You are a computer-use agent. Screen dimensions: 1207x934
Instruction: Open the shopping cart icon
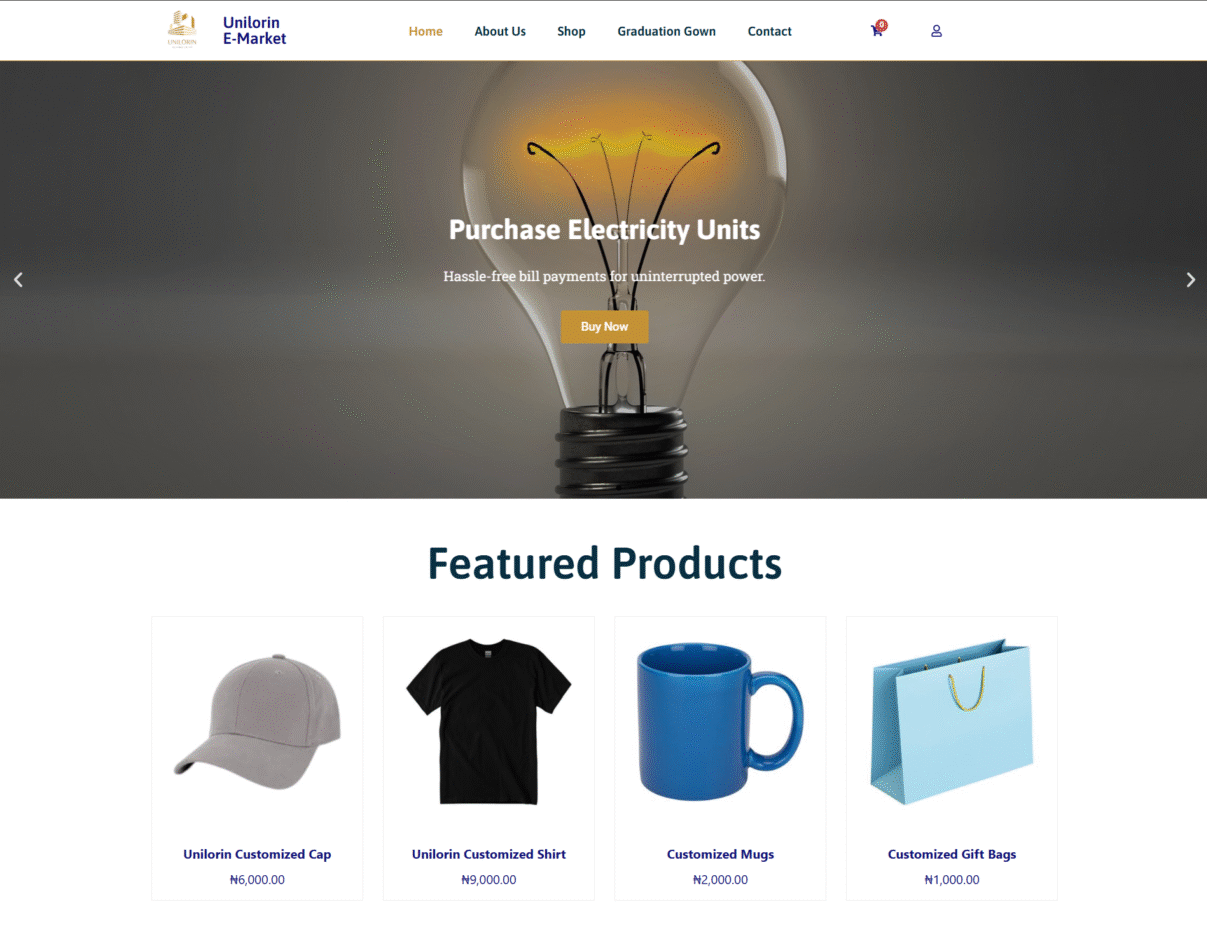[x=877, y=30]
